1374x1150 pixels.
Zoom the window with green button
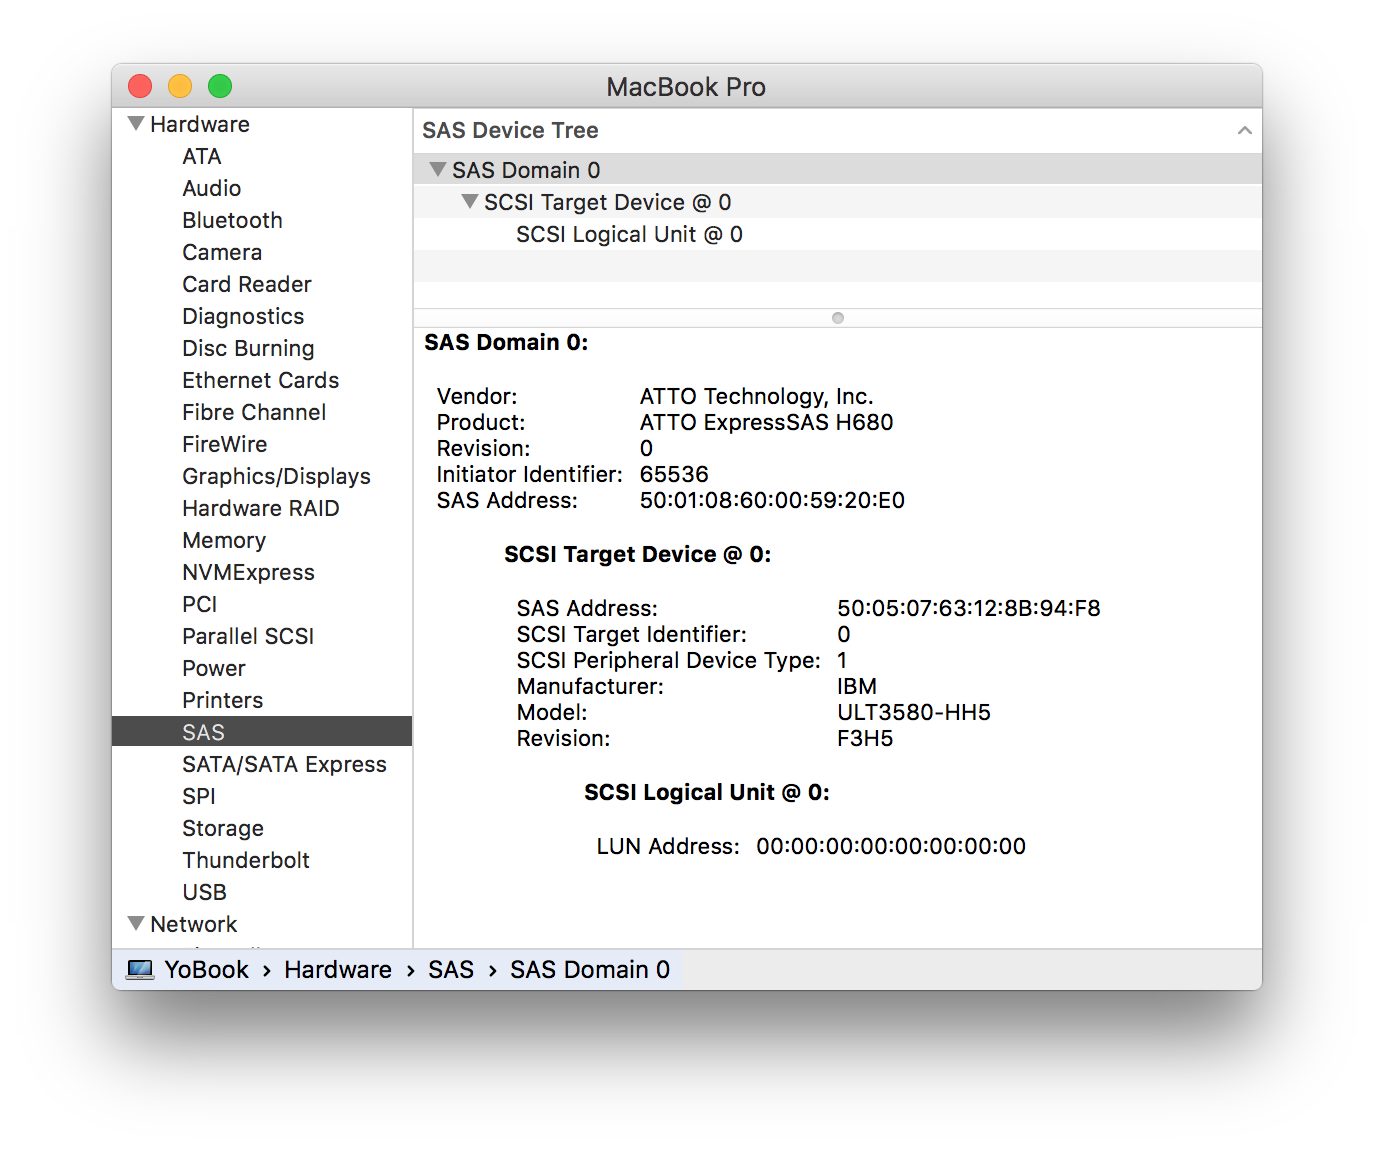pyautogui.click(x=220, y=86)
